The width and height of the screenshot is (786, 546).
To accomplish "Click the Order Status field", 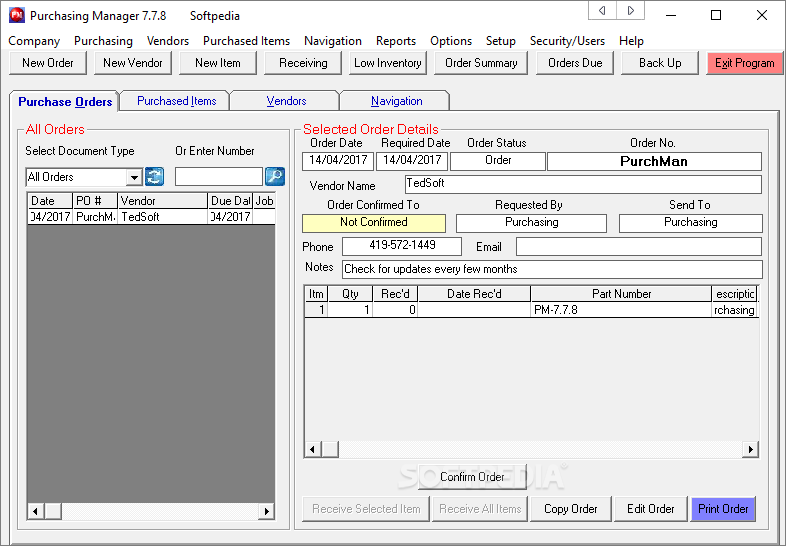I will (498, 161).
